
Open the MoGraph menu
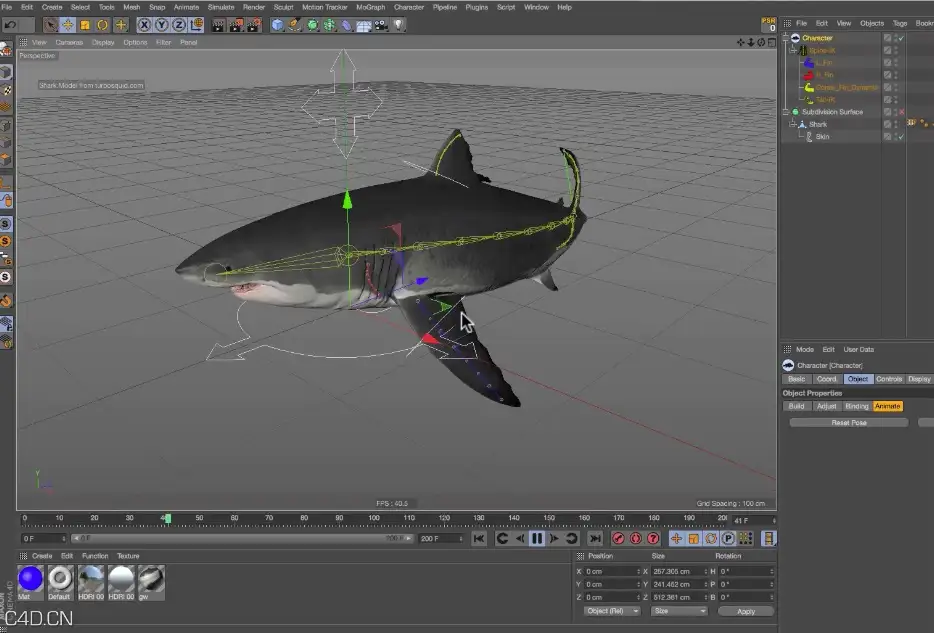[x=371, y=7]
